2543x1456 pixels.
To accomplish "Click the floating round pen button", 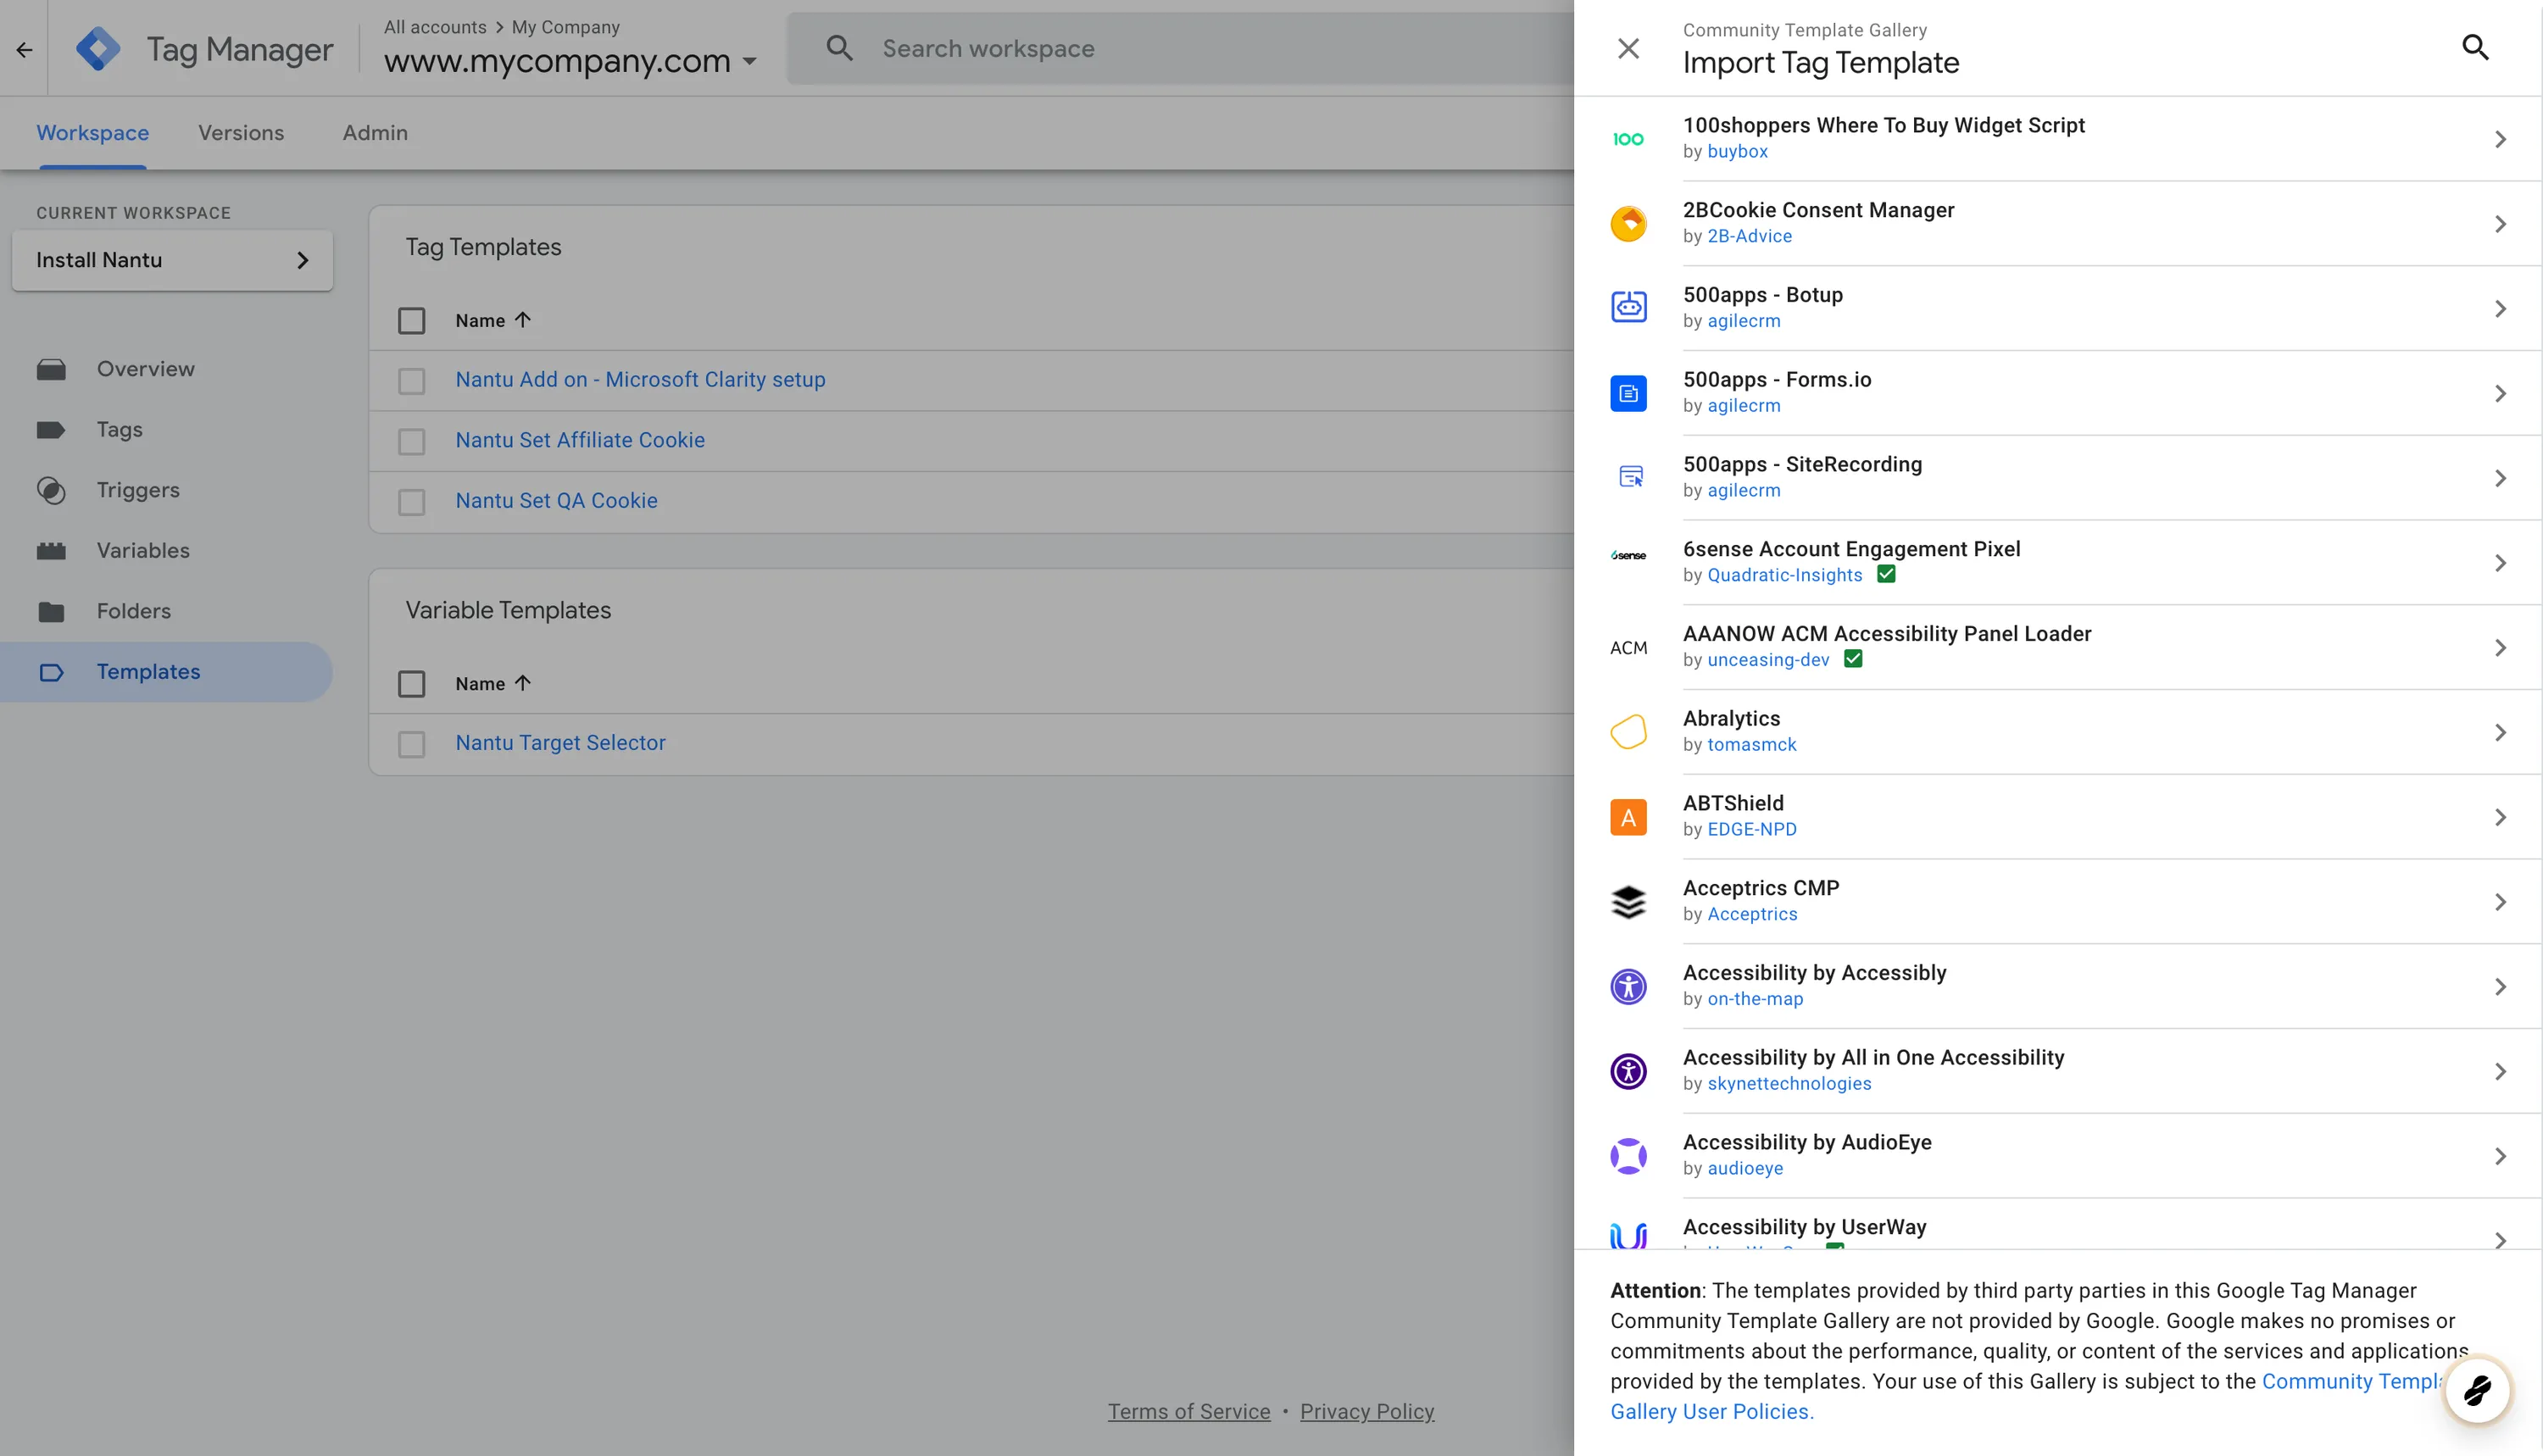I will pyautogui.click(x=2477, y=1390).
